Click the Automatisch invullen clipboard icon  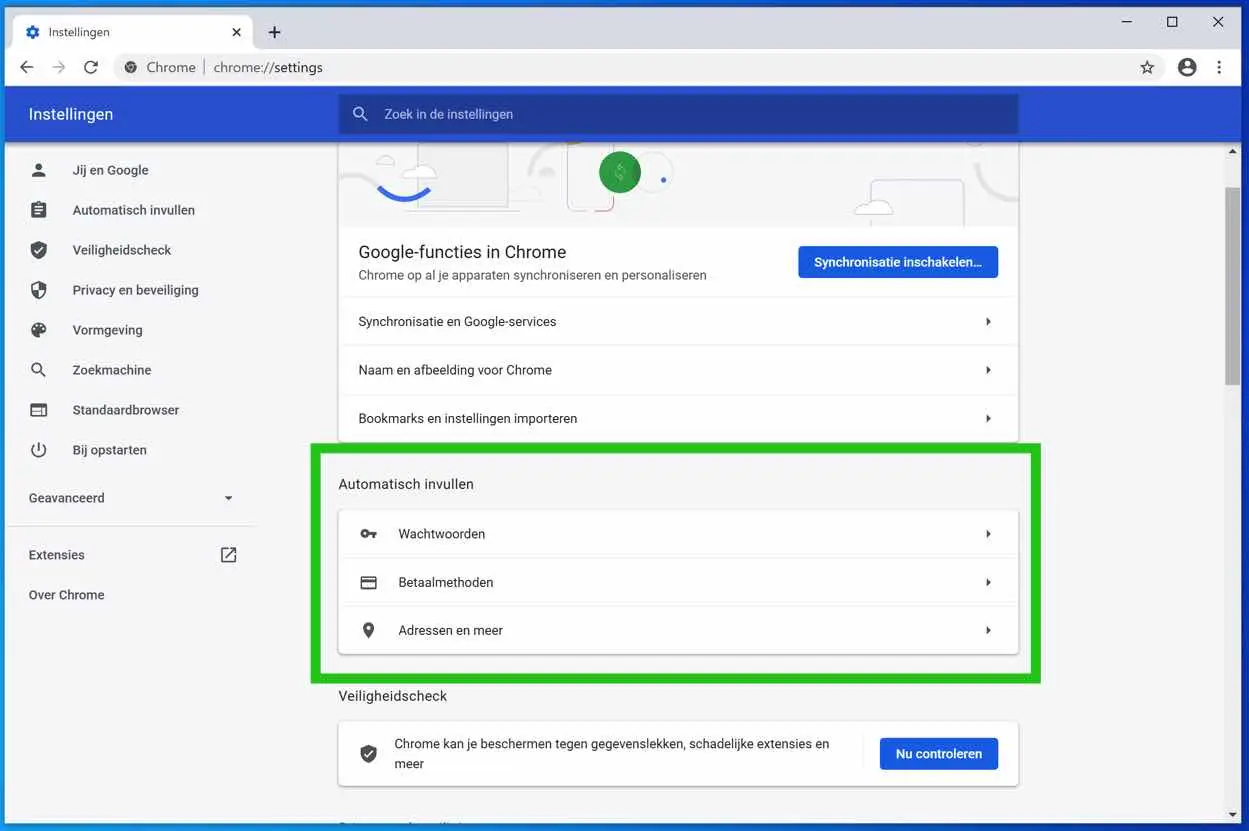(39, 210)
